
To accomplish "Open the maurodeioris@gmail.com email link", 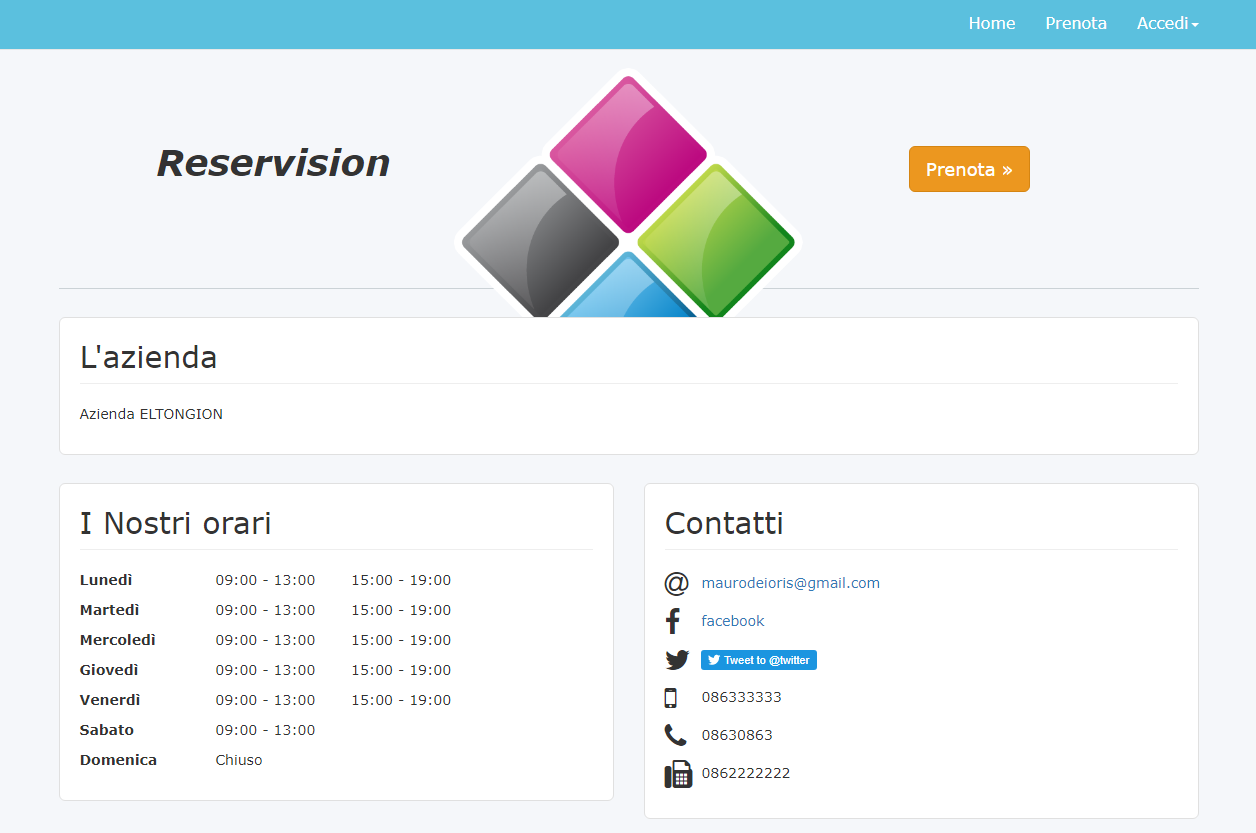I will (x=790, y=583).
